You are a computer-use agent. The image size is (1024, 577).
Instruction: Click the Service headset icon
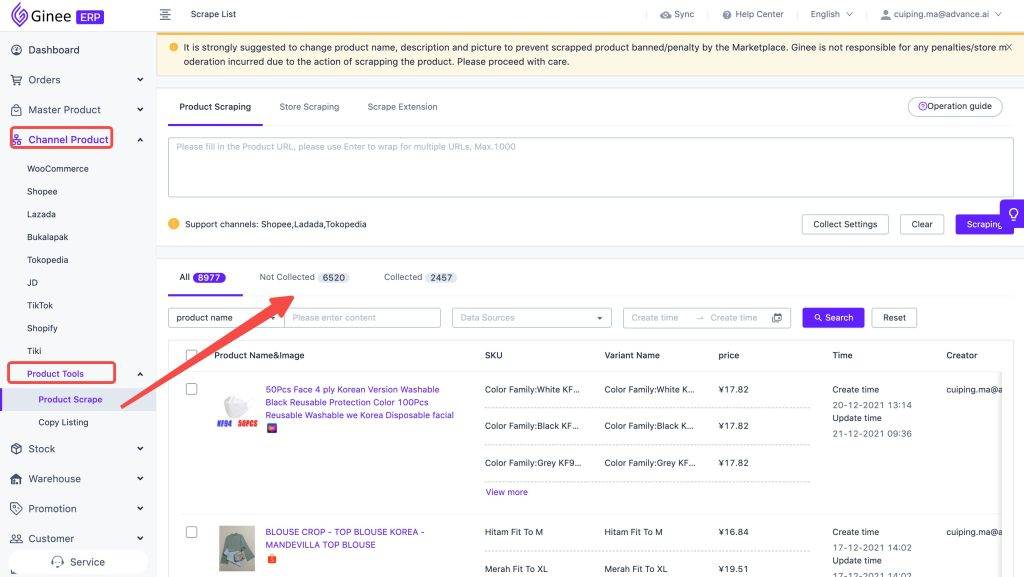[x=57, y=562]
